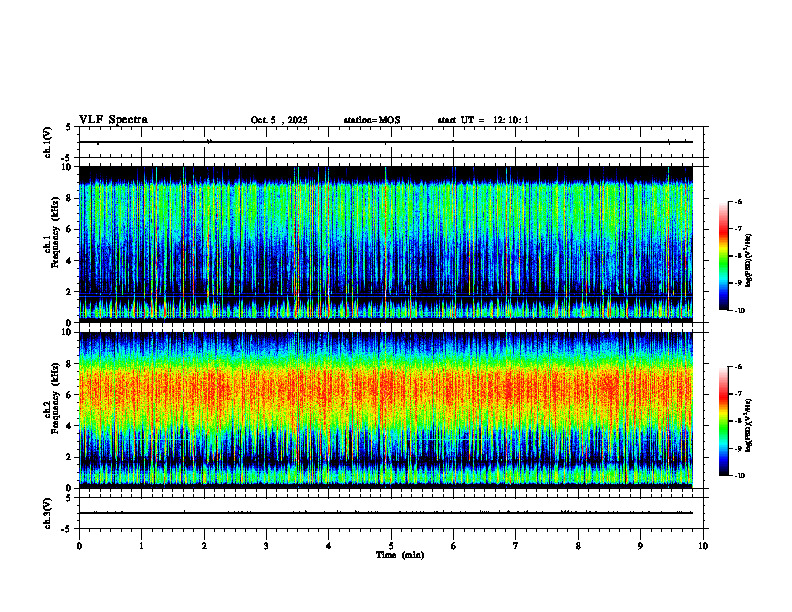Click time axis tick label "3"
The width and height of the screenshot is (792, 612).
point(266,546)
